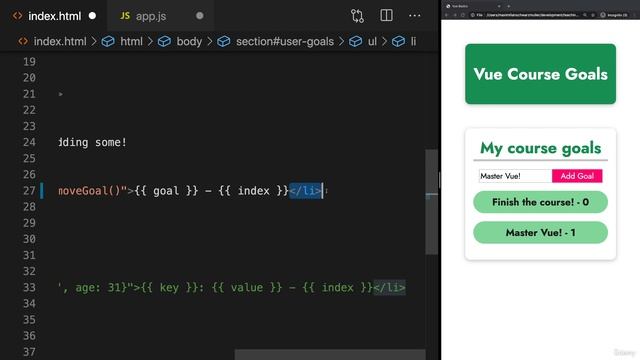
Task: Open the source control changes icon
Action: [357, 16]
